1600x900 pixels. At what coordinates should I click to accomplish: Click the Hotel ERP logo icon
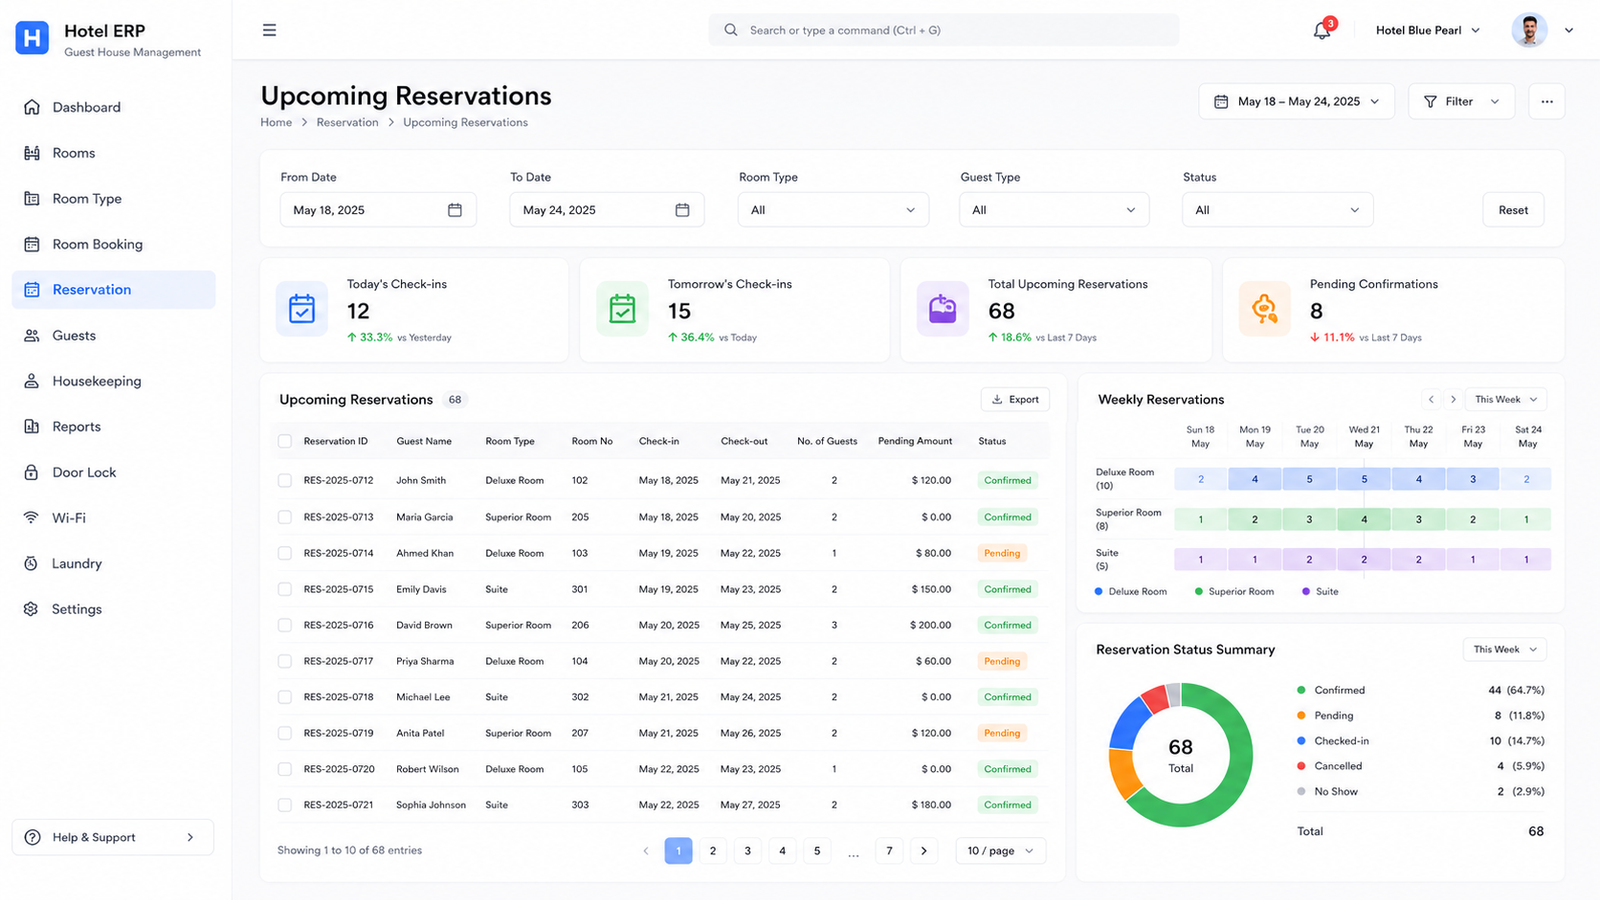pos(32,38)
